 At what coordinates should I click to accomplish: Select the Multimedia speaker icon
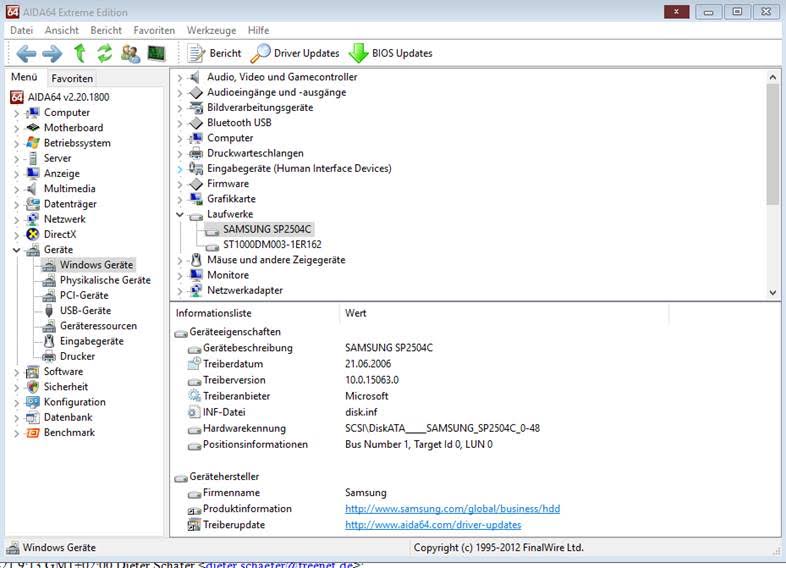(x=33, y=189)
